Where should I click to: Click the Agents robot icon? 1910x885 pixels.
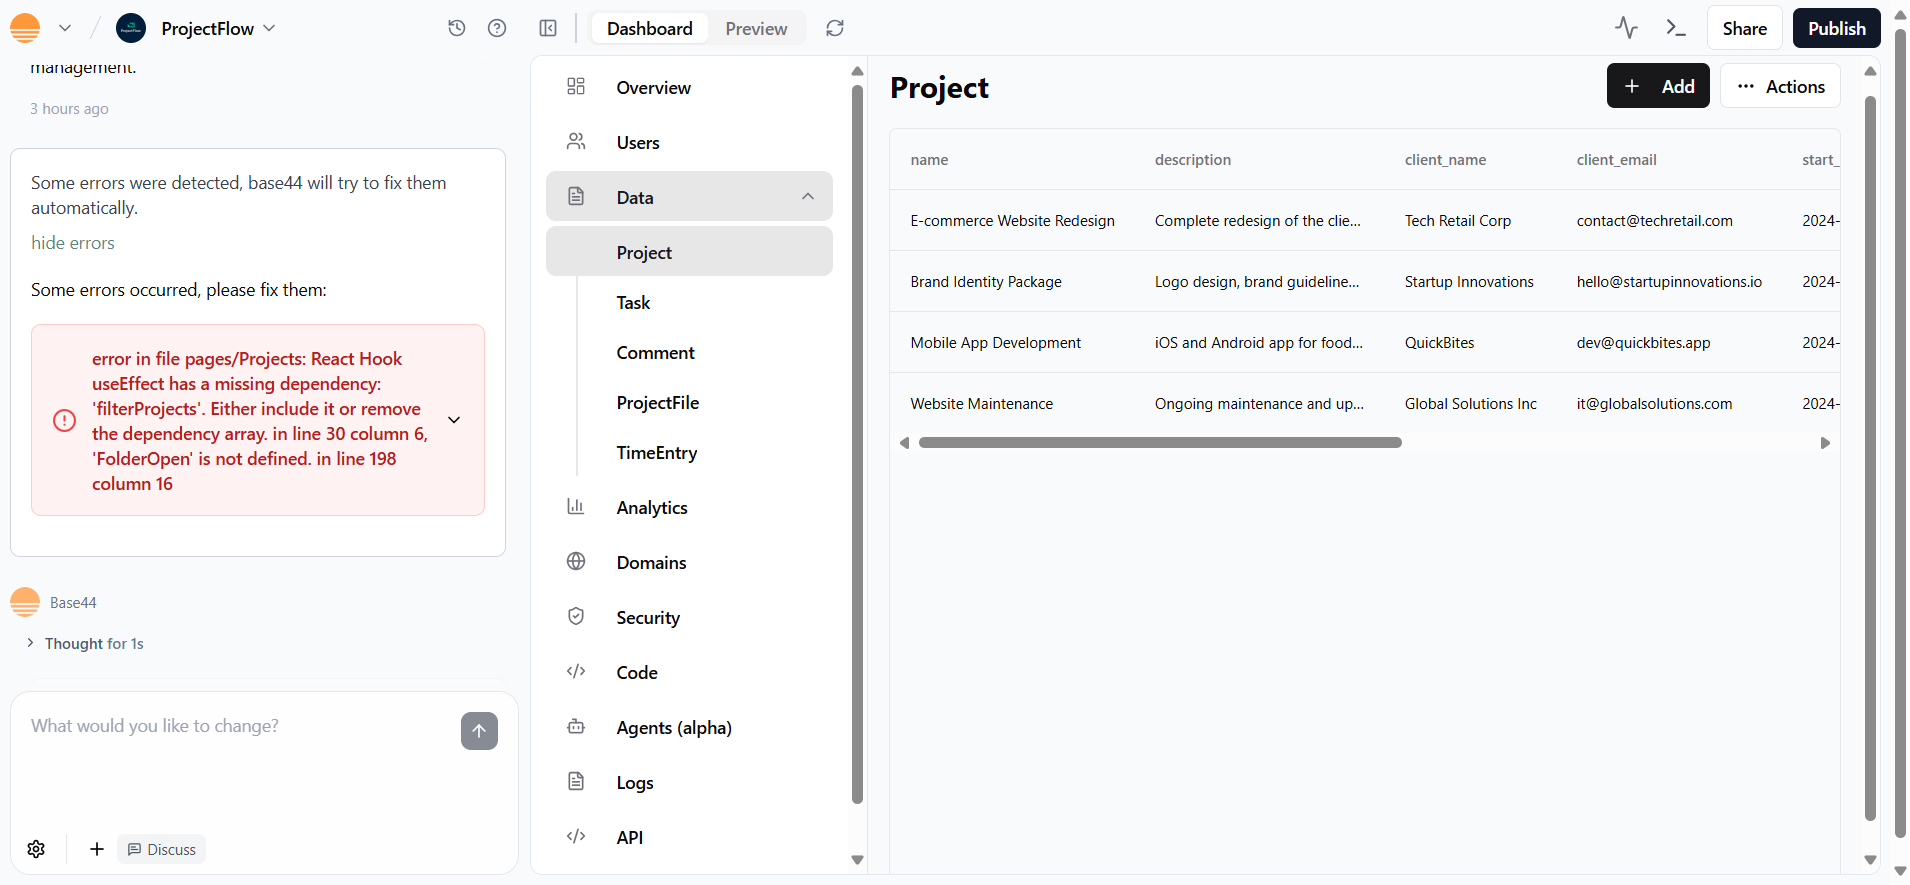(x=576, y=726)
